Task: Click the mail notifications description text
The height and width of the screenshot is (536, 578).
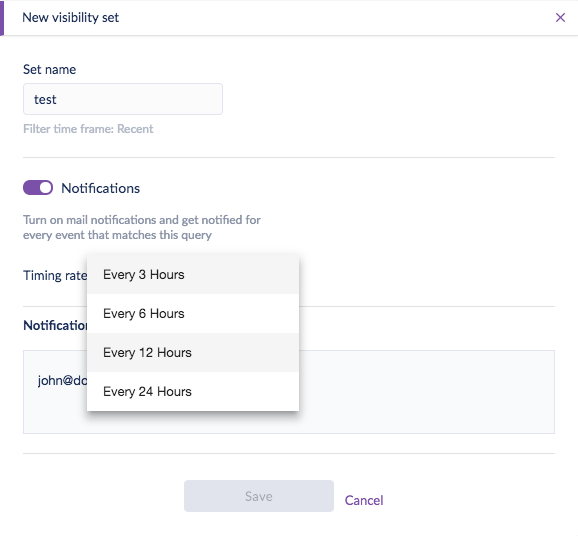Action: click(x=142, y=227)
